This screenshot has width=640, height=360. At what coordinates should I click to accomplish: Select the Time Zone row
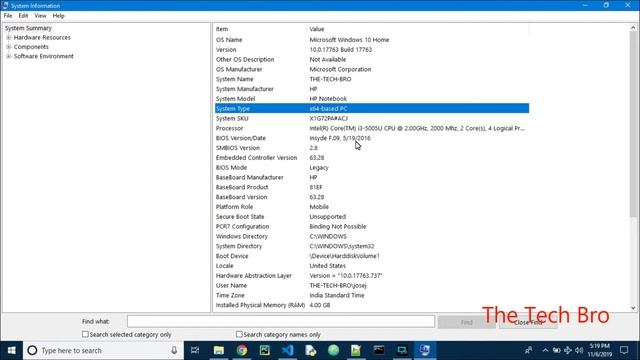tap(372, 295)
